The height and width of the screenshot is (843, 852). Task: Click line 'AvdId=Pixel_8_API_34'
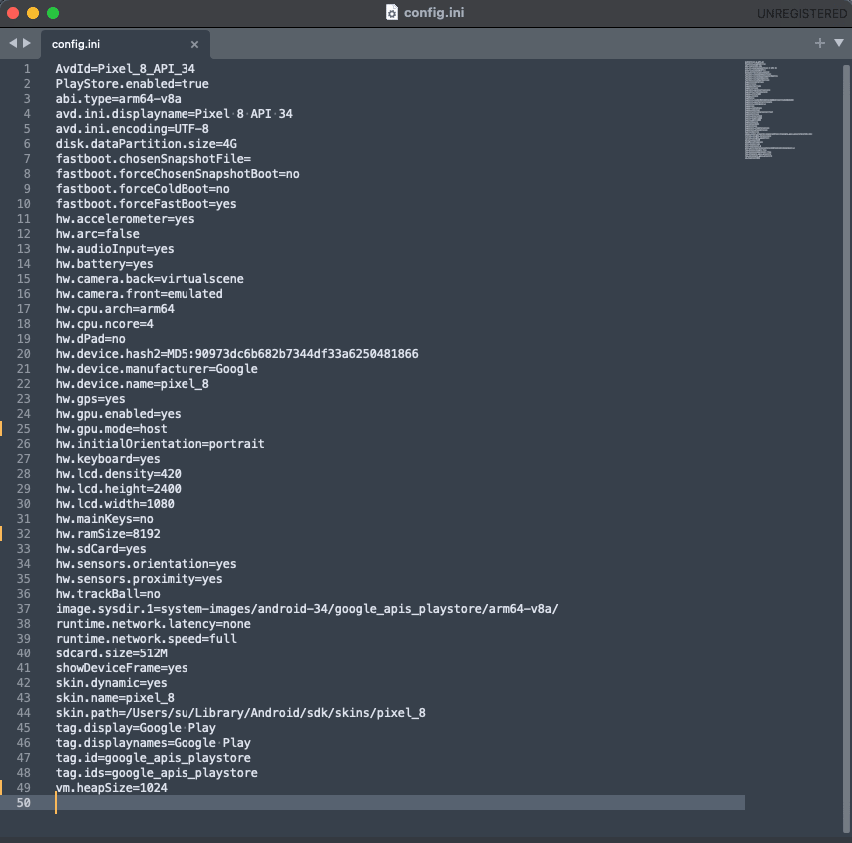[x=125, y=69]
